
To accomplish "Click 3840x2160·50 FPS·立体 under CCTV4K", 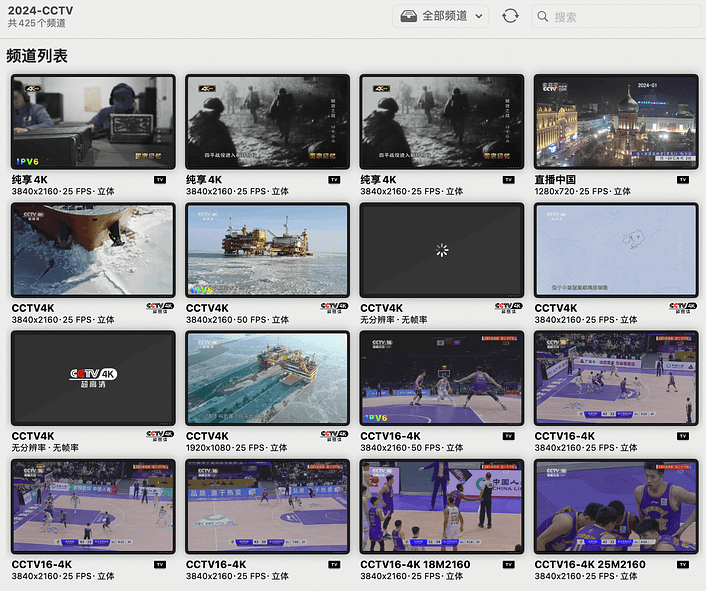I will [x=237, y=320].
